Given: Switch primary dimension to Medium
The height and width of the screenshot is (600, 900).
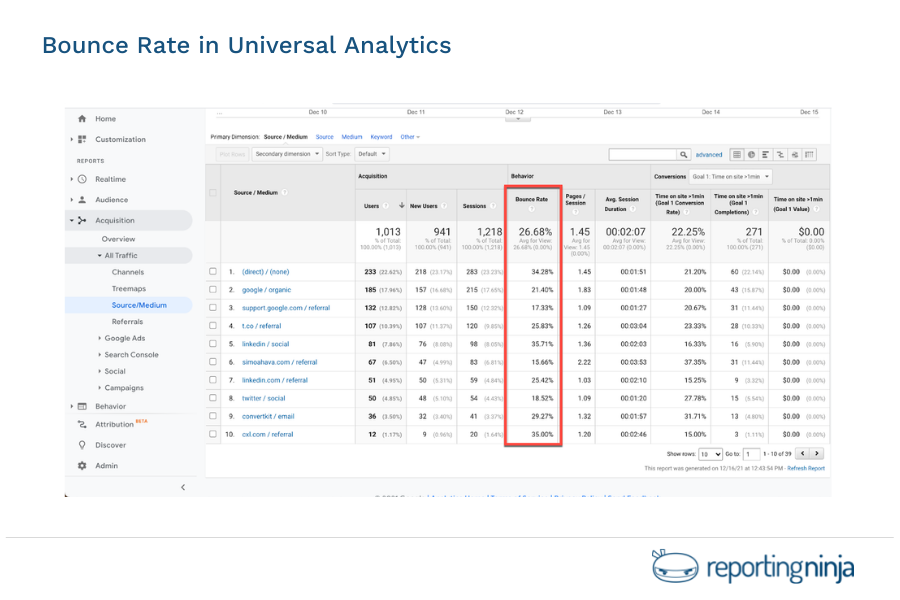Looking at the screenshot, I should (x=350, y=139).
